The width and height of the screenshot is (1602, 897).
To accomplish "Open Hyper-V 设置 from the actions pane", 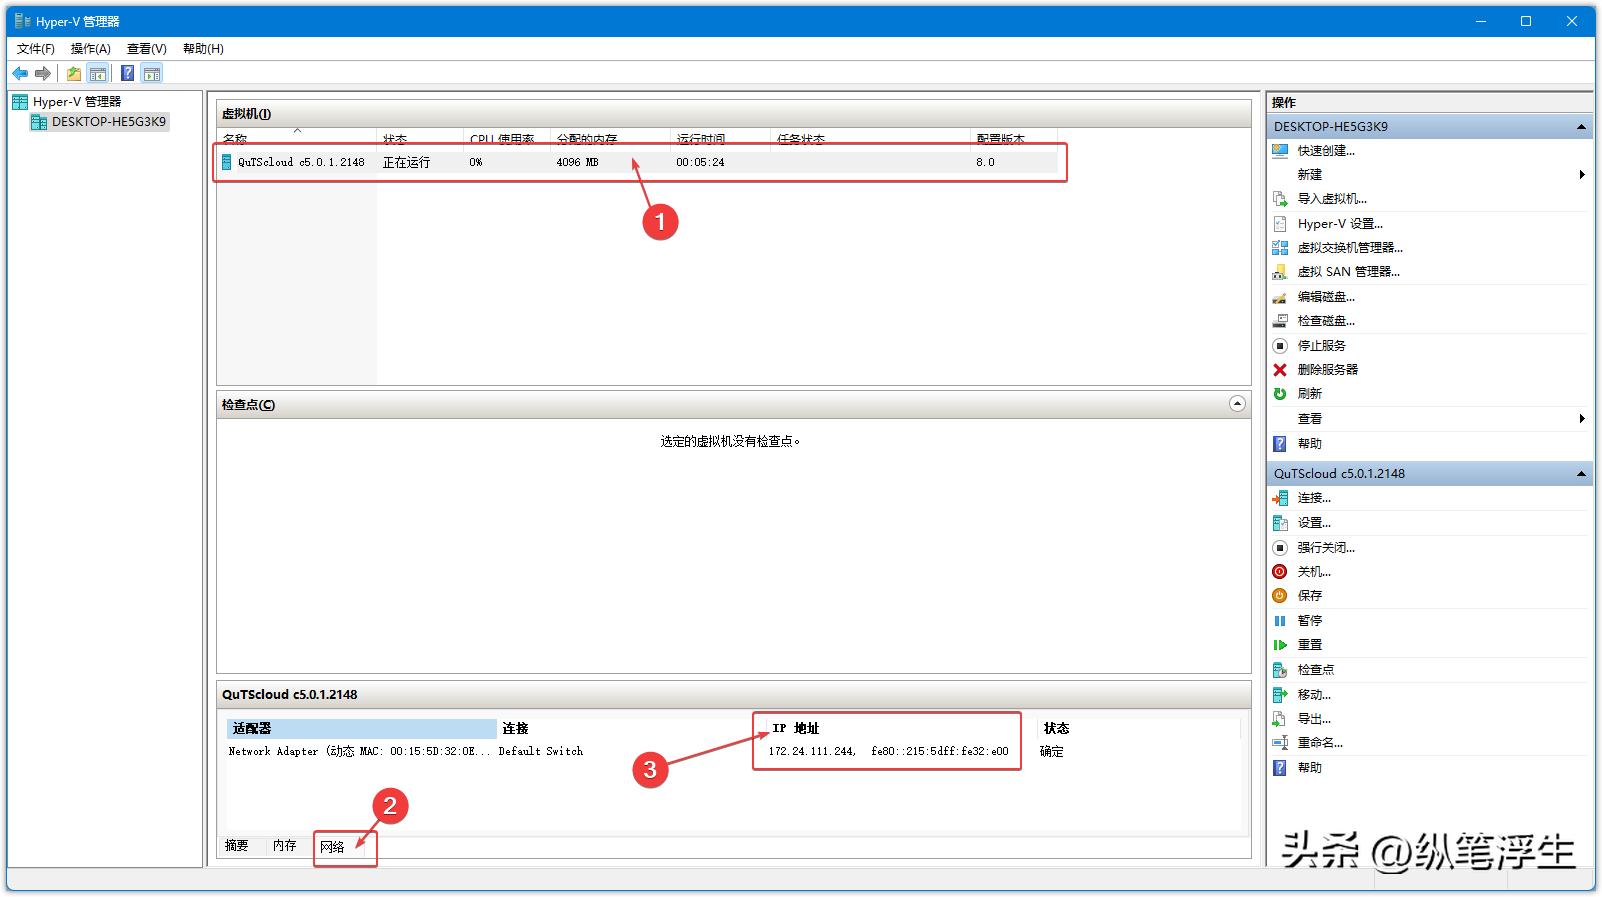I will pos(1340,224).
